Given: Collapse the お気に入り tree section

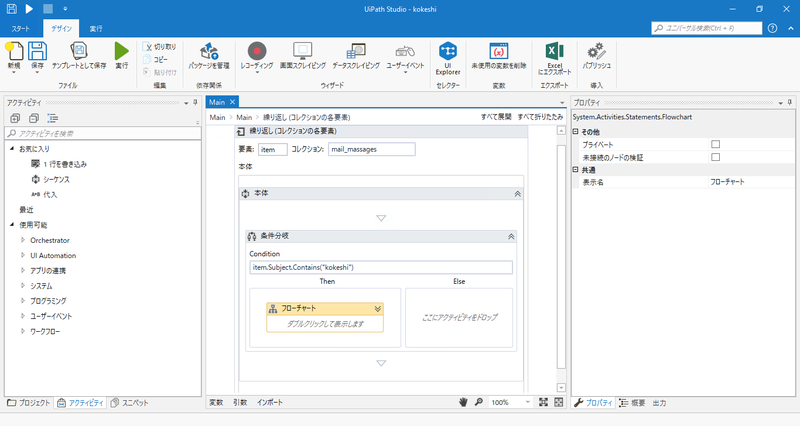Looking at the screenshot, I should [12, 148].
